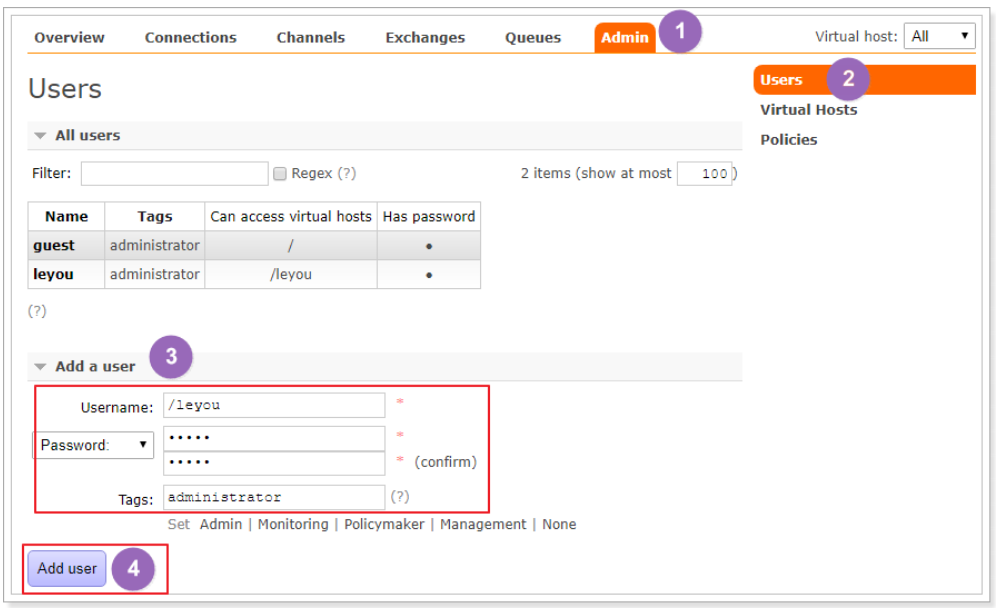Click the help icon beside Regex
This screenshot has height=609, width=1007.
[x=346, y=174]
